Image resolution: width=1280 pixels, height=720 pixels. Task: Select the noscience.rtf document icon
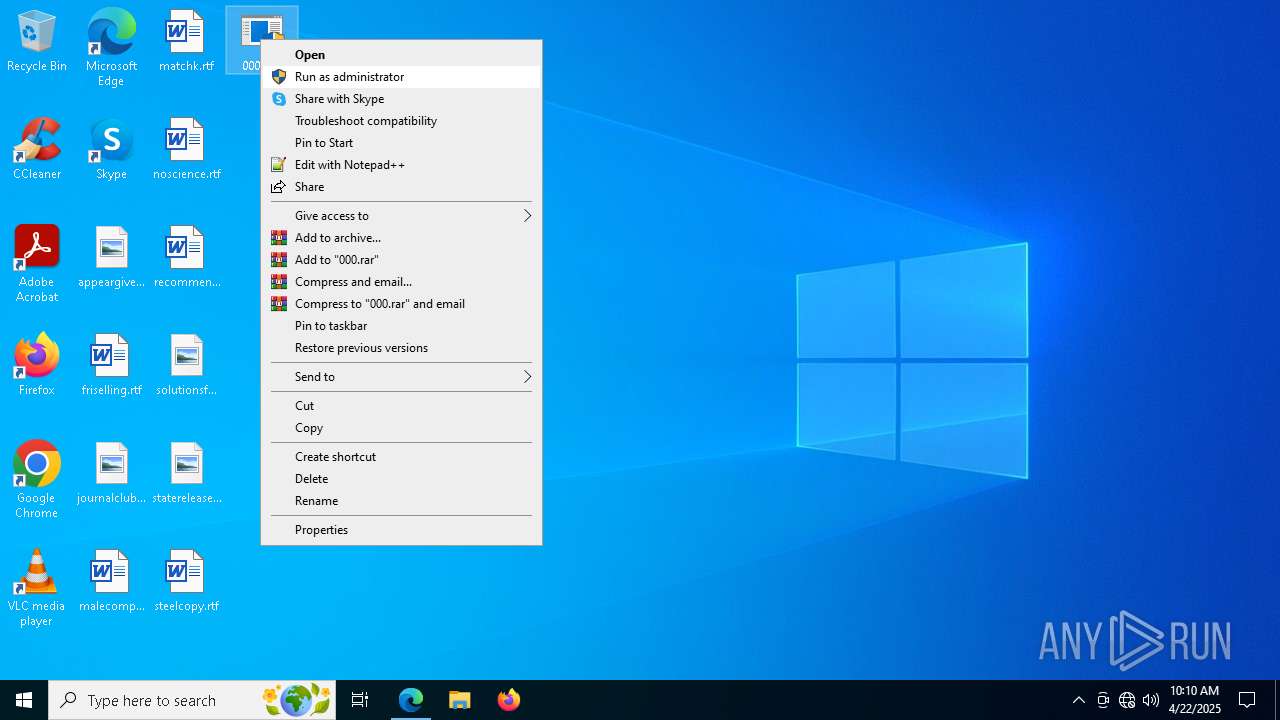pyautogui.click(x=186, y=149)
